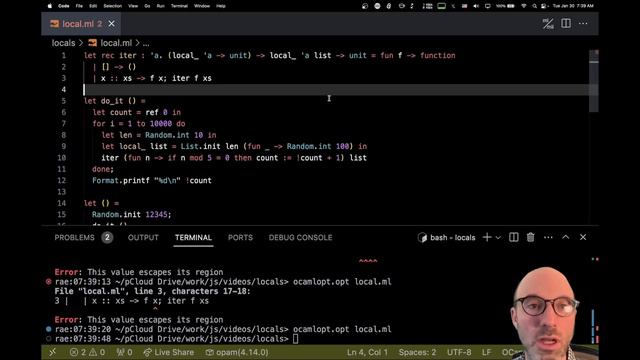Click the locals breadcrumb folder

click(63, 43)
